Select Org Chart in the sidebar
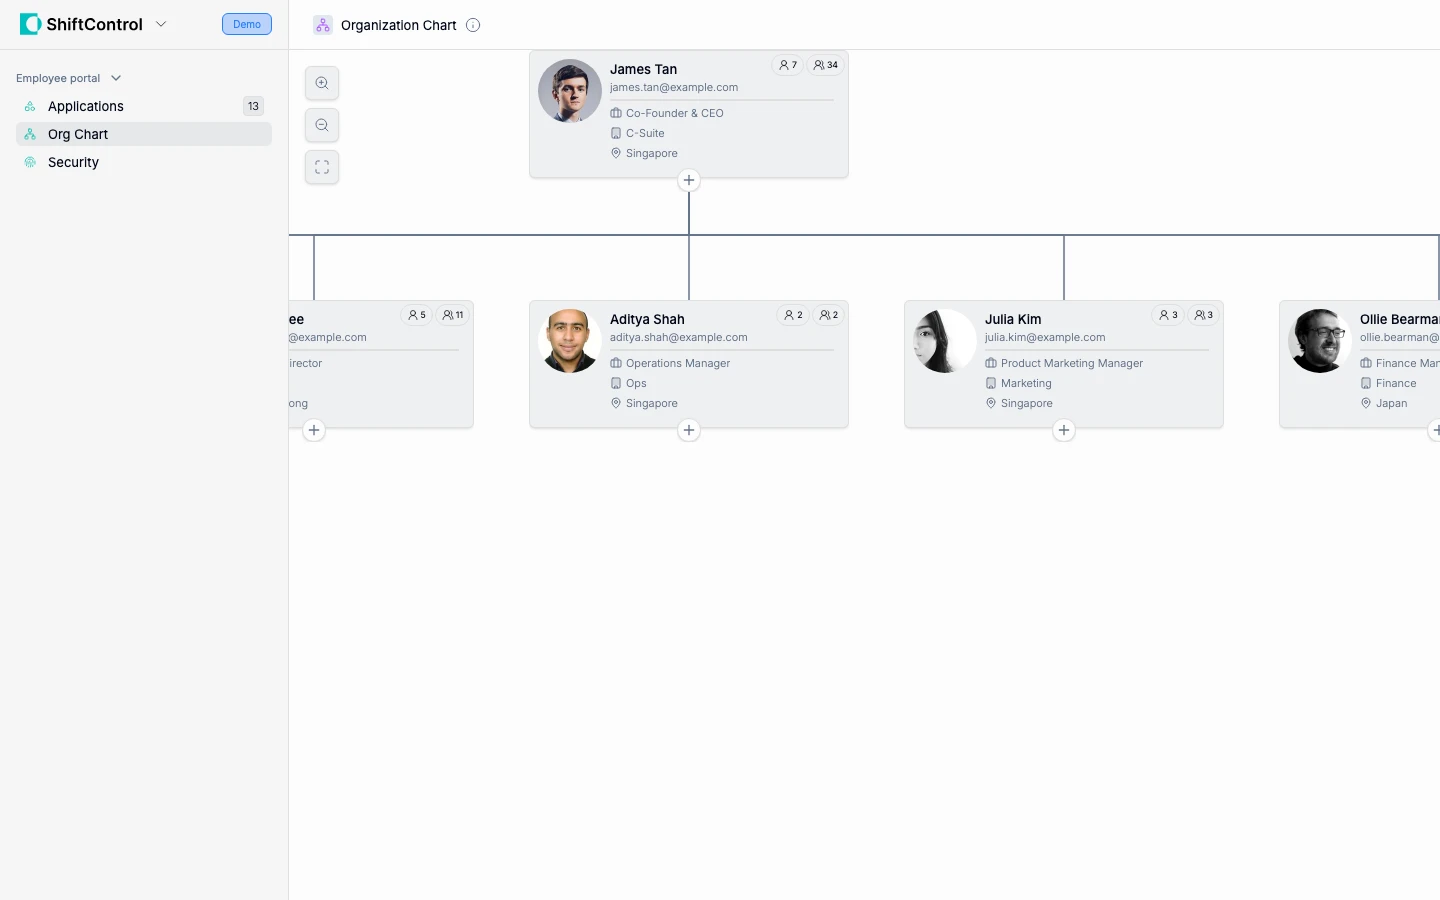Image resolution: width=1440 pixels, height=900 pixels. (x=78, y=134)
